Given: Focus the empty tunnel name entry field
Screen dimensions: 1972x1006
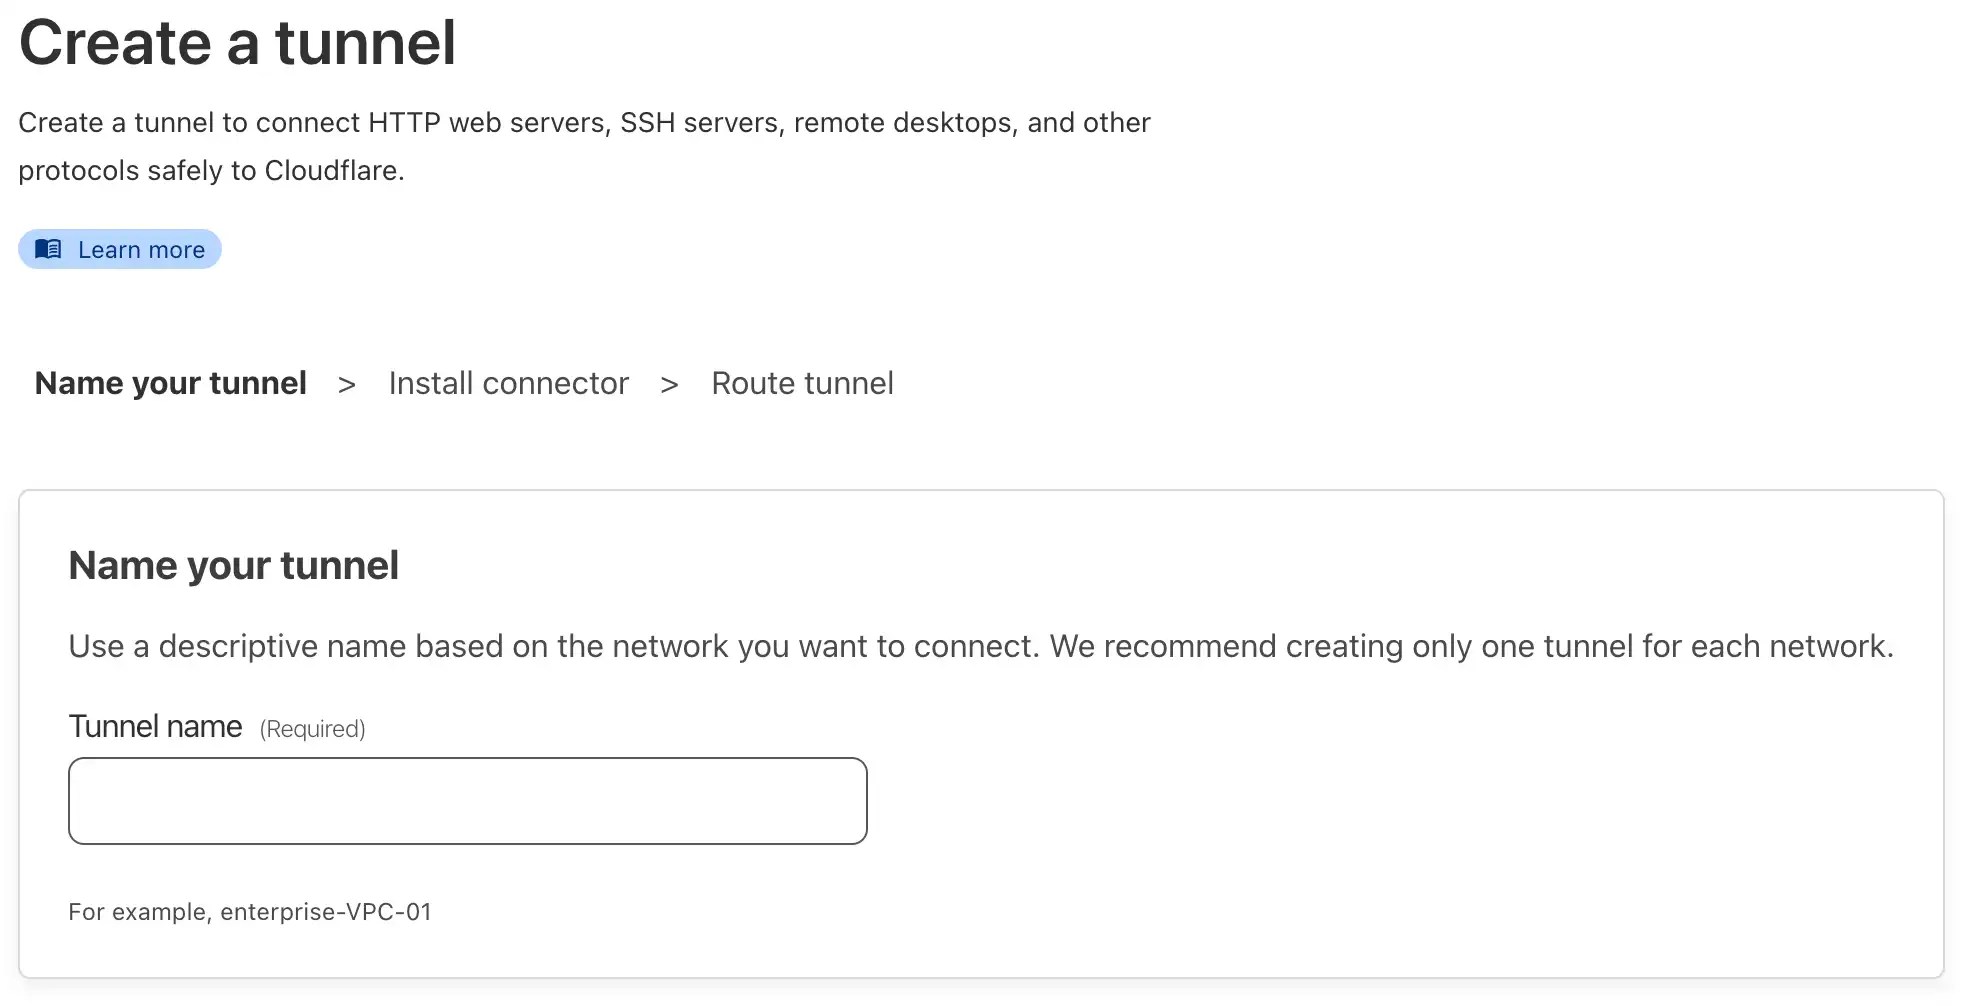Looking at the screenshot, I should (x=466, y=800).
